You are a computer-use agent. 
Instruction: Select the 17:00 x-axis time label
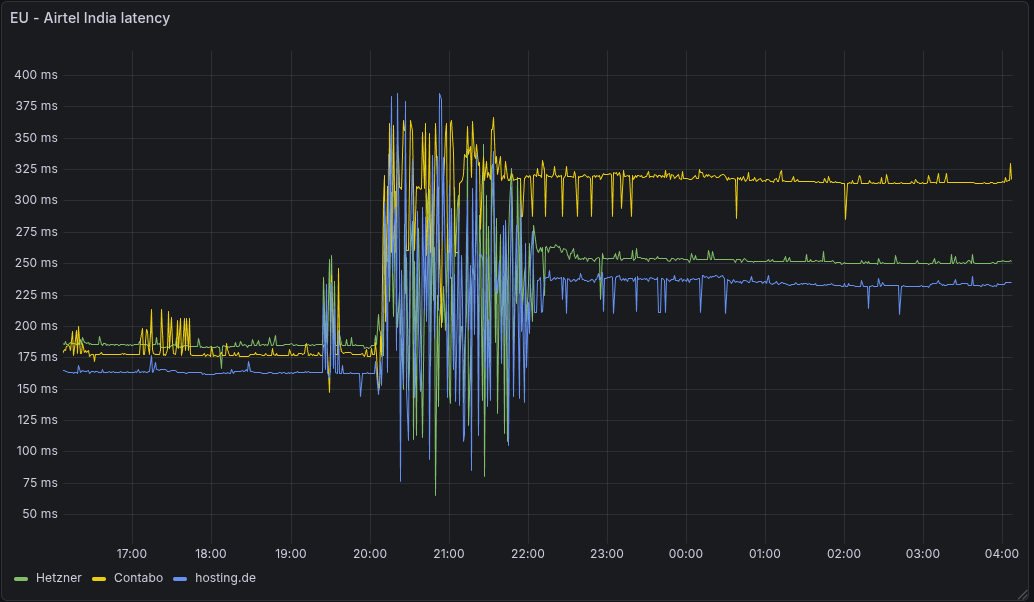click(x=132, y=553)
